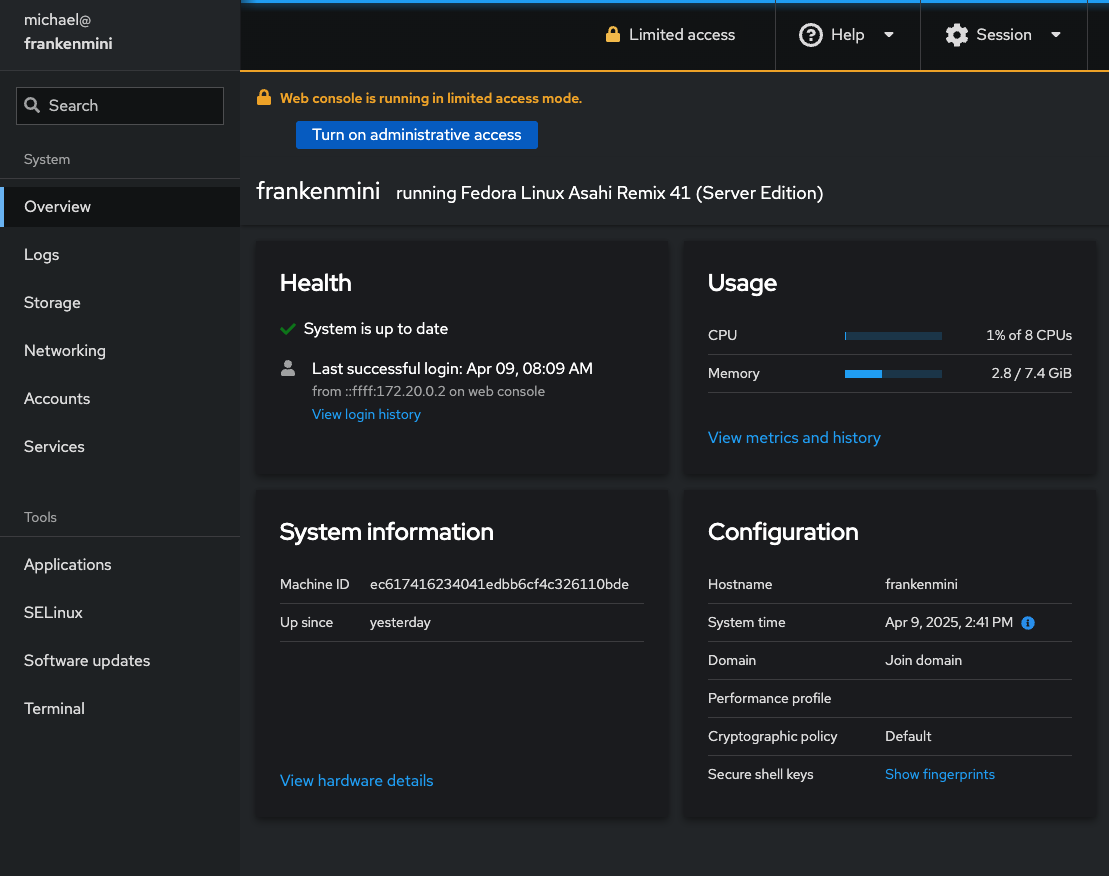Click the Limited access lock icon
This screenshot has width=1109, height=876.
tap(613, 35)
